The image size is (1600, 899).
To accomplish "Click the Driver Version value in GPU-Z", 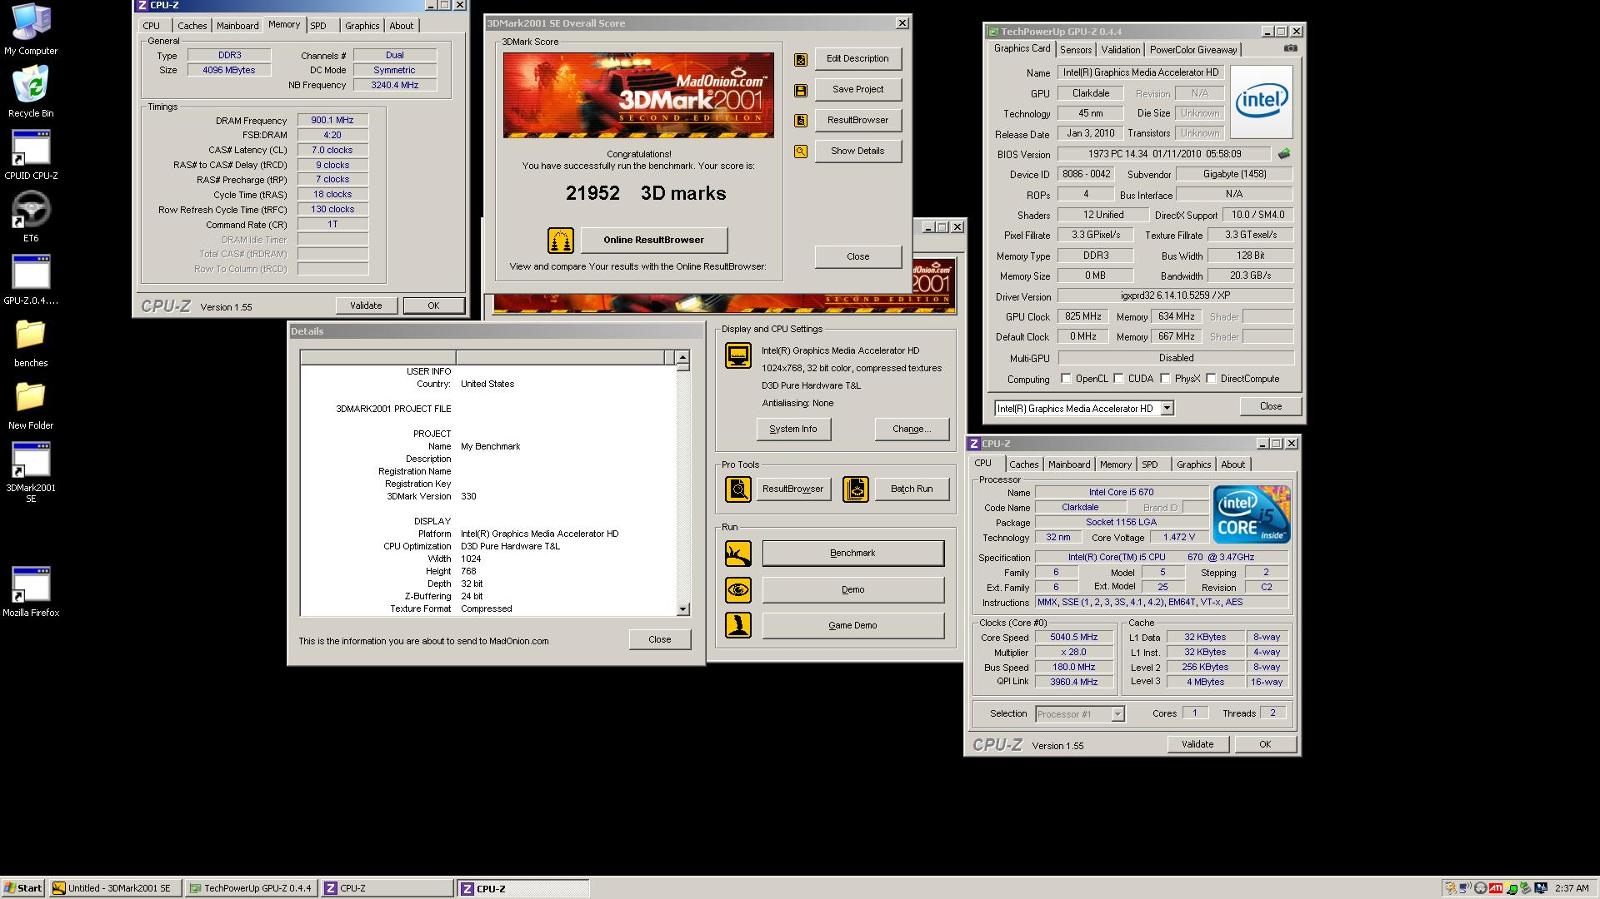I will click(1175, 296).
